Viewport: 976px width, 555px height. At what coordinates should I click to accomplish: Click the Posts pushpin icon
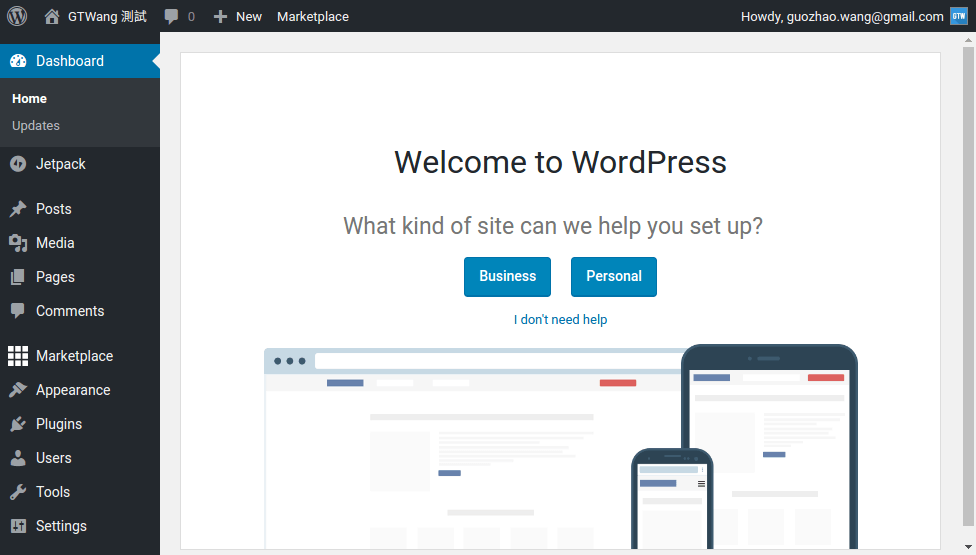[x=18, y=209]
